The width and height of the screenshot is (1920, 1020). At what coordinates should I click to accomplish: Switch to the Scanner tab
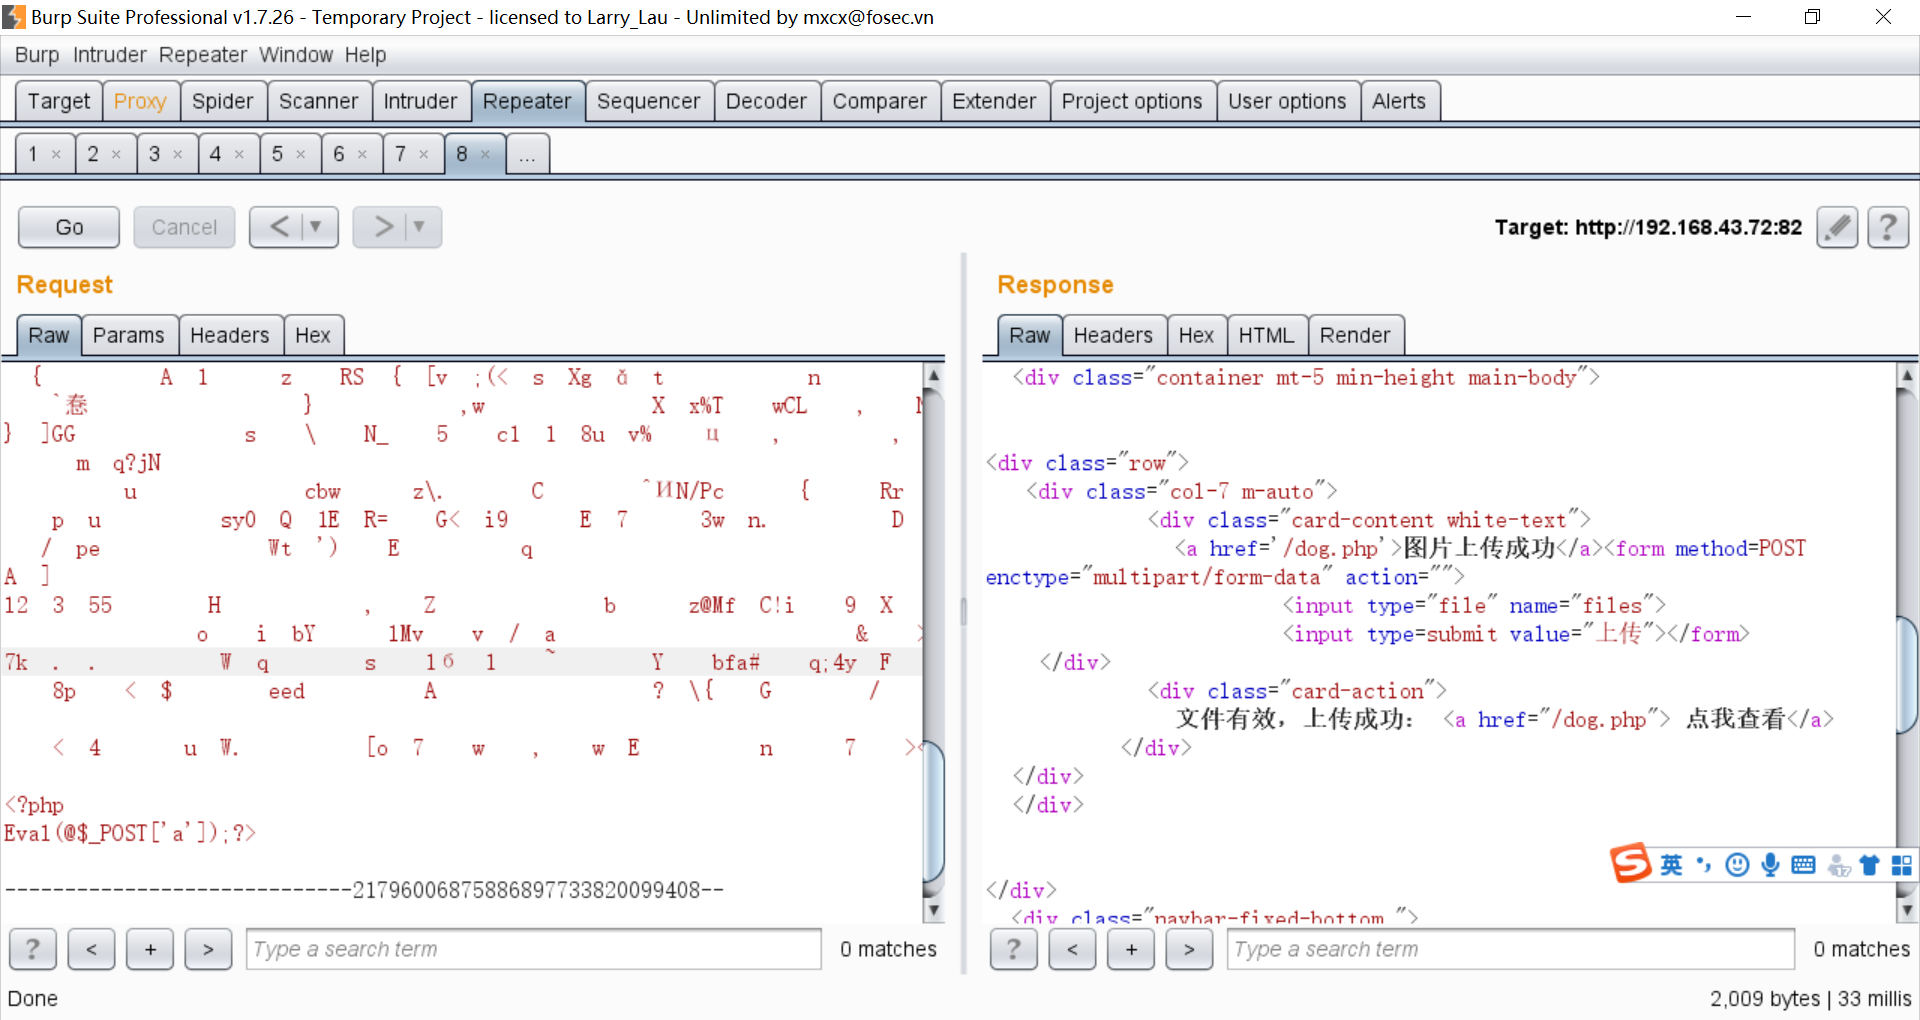click(x=318, y=101)
